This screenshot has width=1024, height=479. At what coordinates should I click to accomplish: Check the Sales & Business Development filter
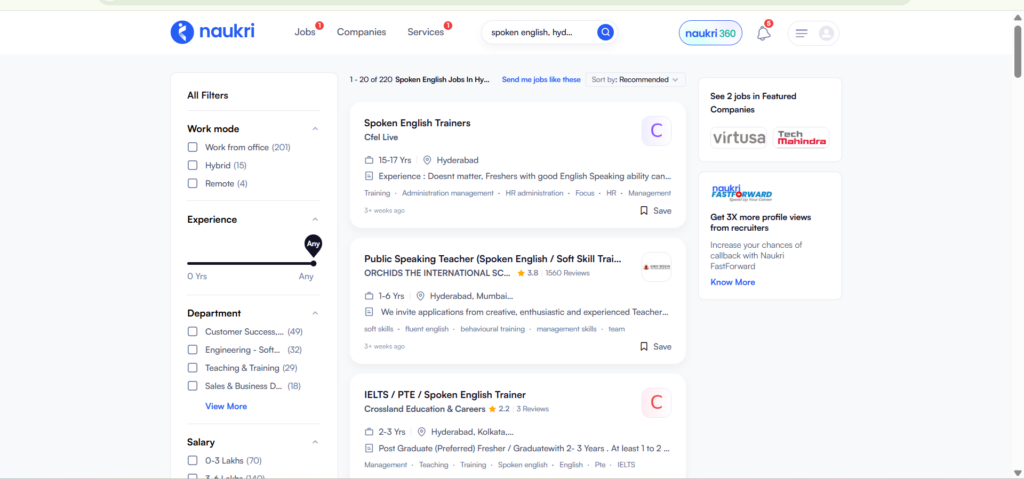point(193,386)
